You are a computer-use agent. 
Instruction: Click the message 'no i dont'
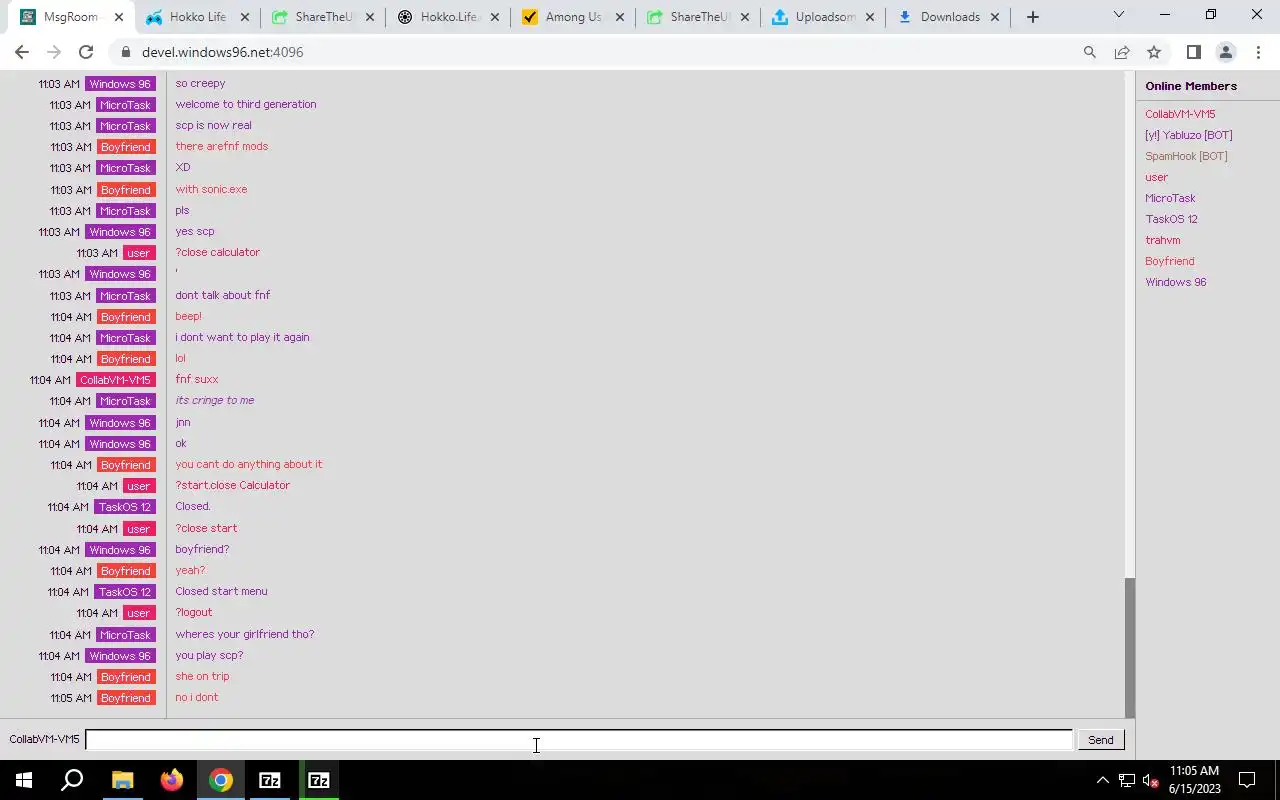(x=196, y=697)
